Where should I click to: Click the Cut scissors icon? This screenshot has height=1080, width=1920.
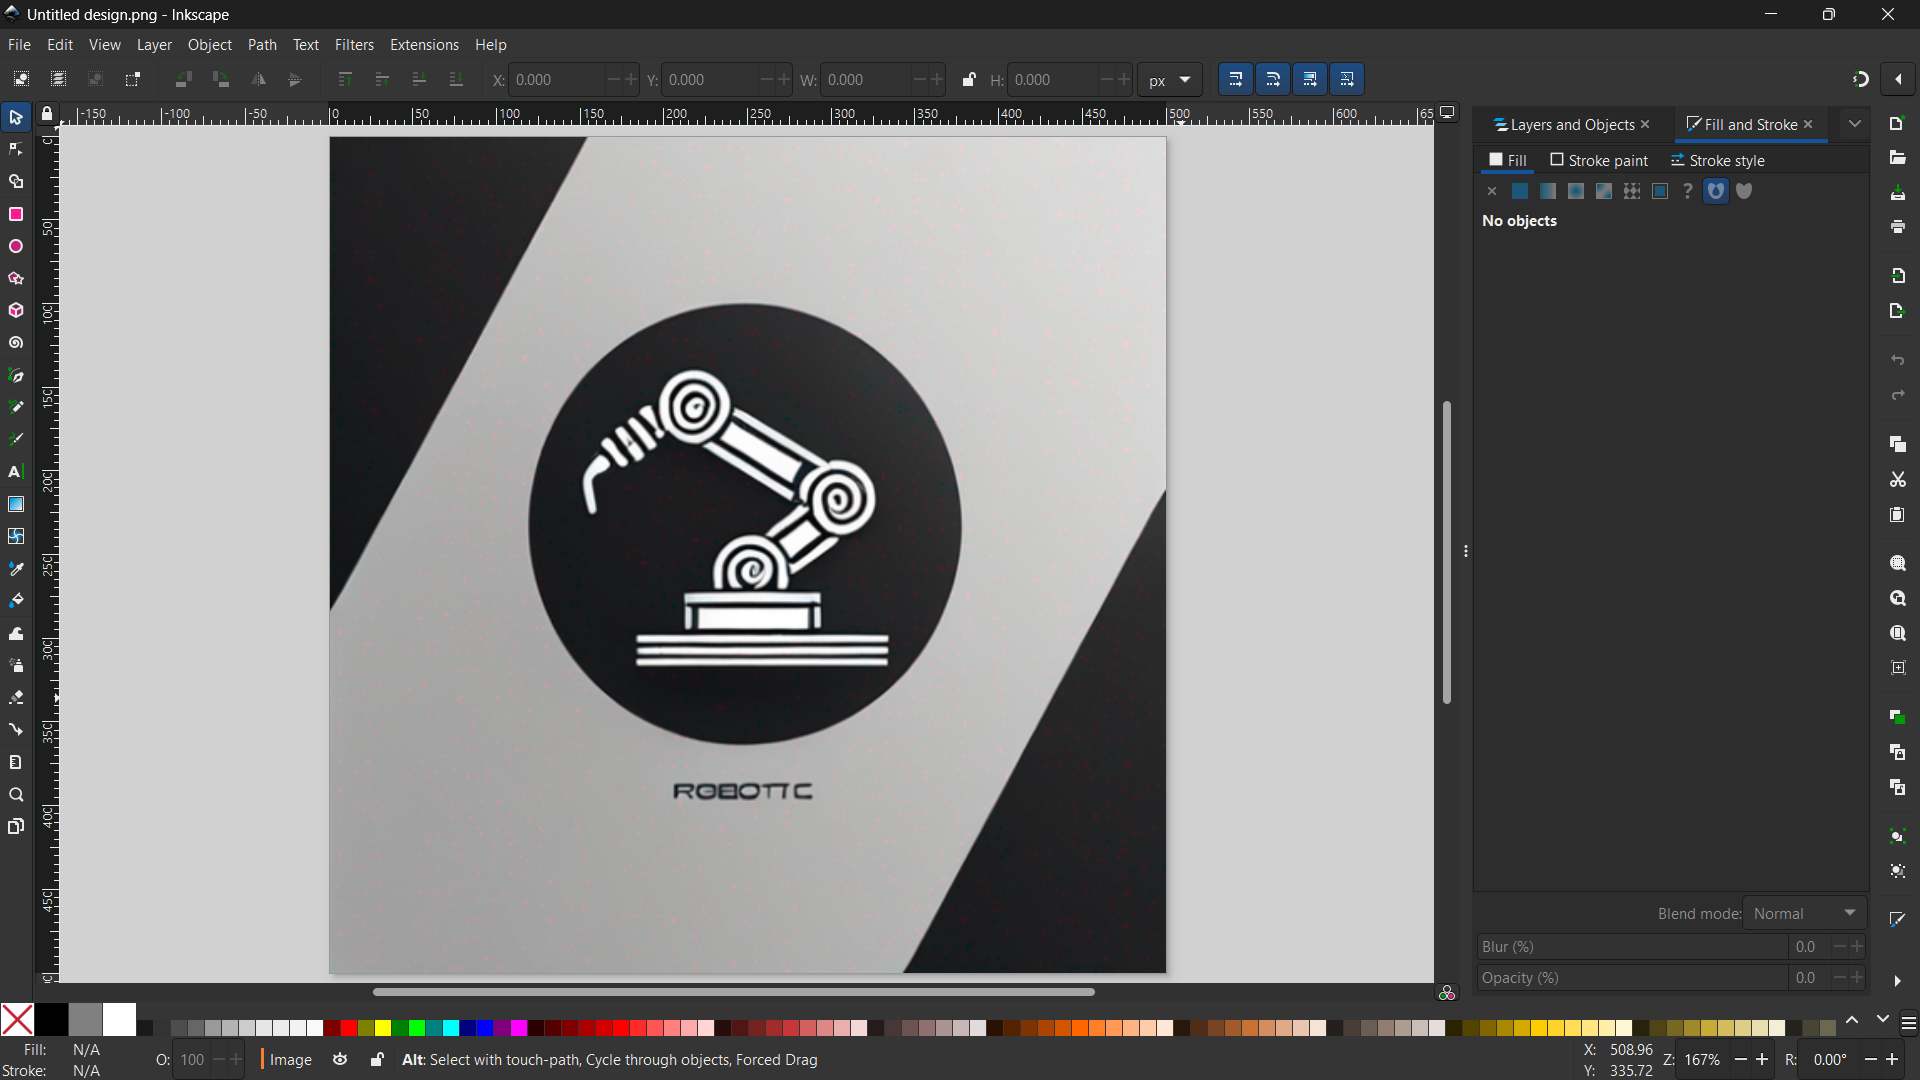[x=1897, y=480]
